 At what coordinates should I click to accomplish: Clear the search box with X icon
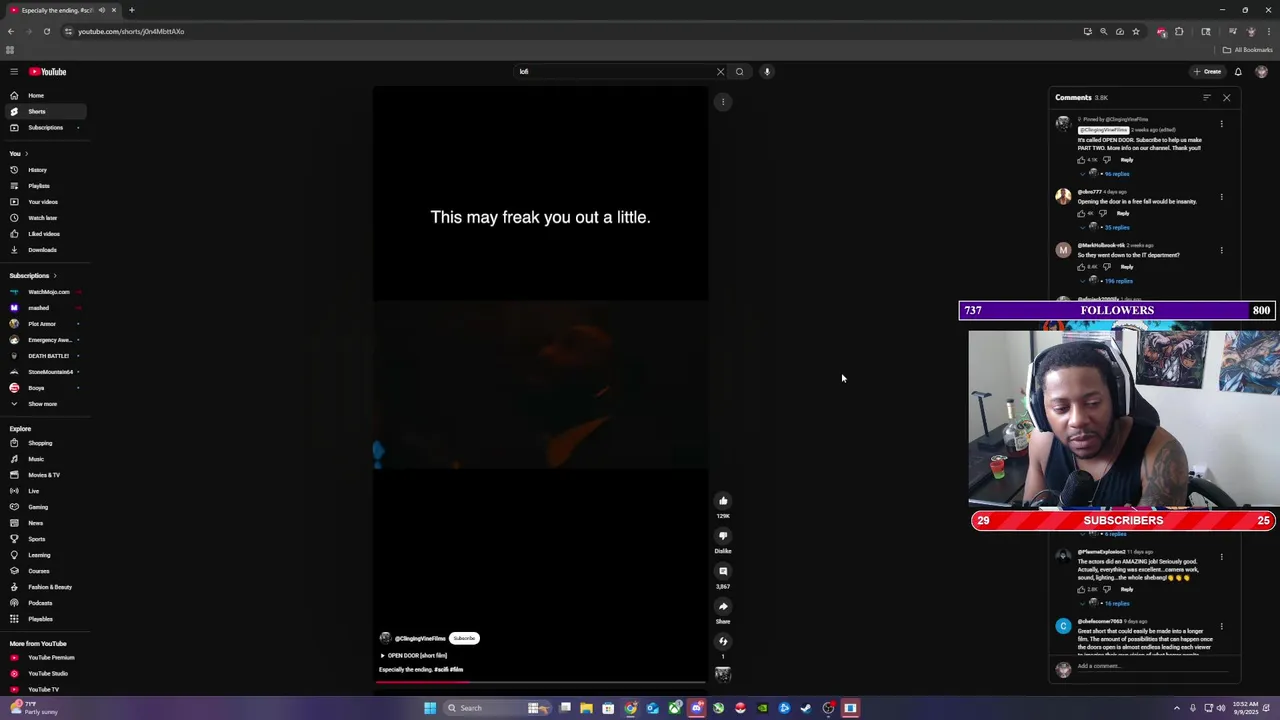tap(720, 72)
